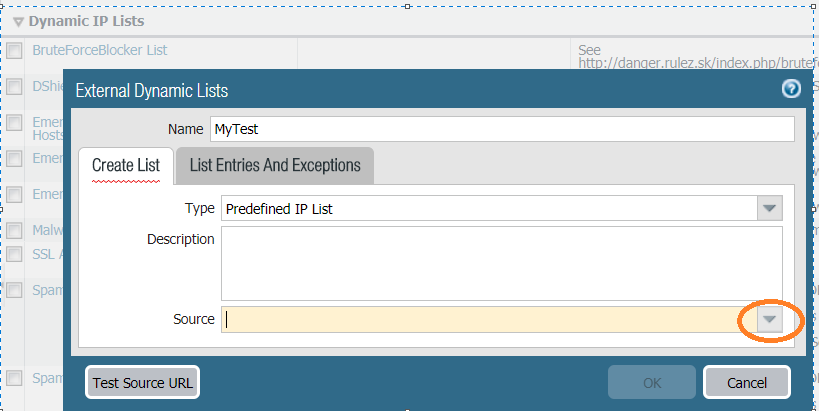Click the External Dynamic Lists title bar

(400, 90)
